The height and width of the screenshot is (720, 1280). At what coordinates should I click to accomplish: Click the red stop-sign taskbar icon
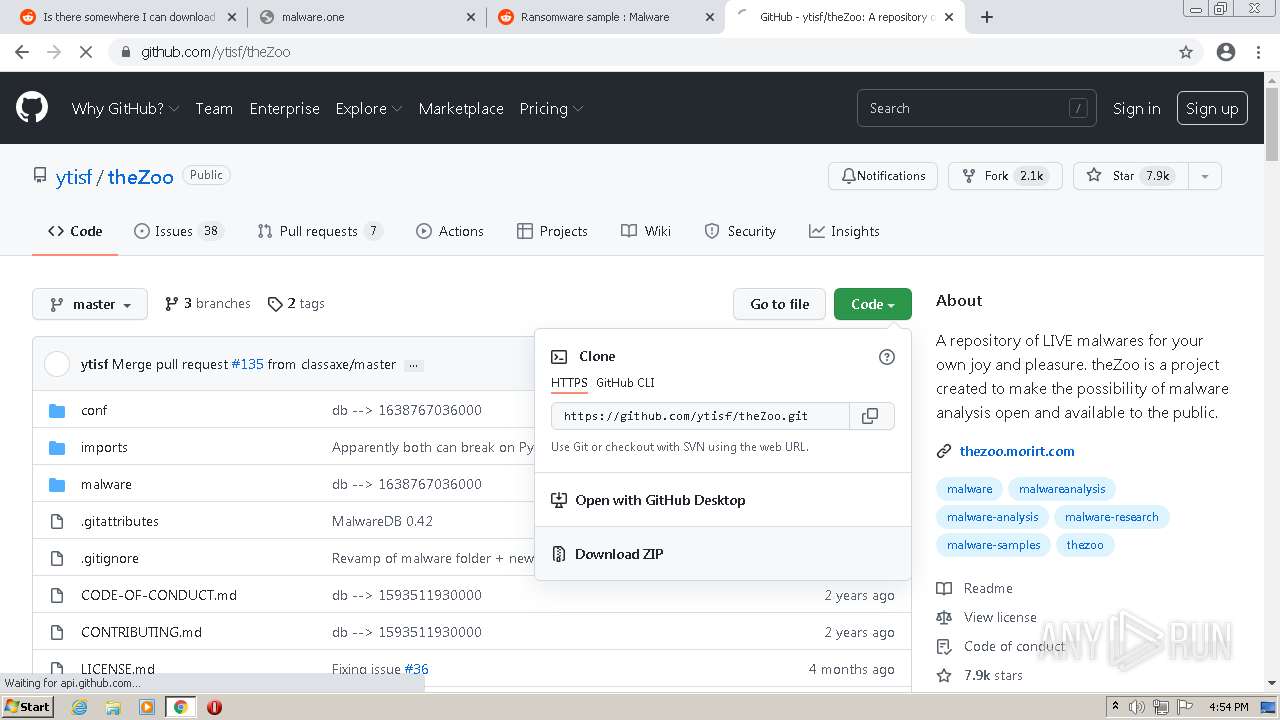coord(214,707)
